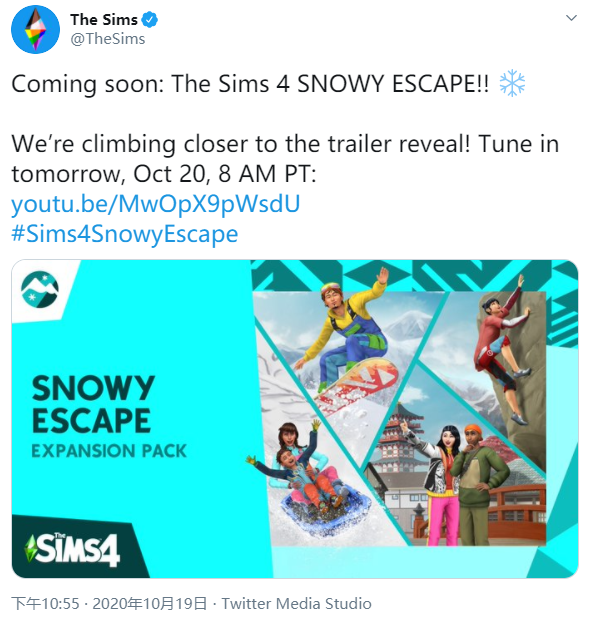
Task: Click the blue verified badge
Action: click(150, 20)
